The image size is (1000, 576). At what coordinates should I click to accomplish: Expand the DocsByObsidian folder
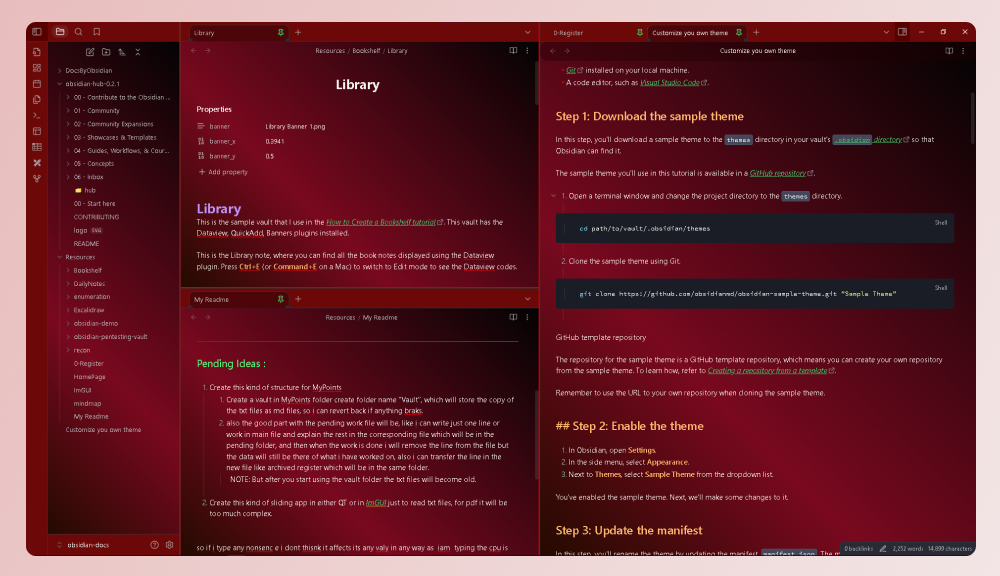[59, 71]
